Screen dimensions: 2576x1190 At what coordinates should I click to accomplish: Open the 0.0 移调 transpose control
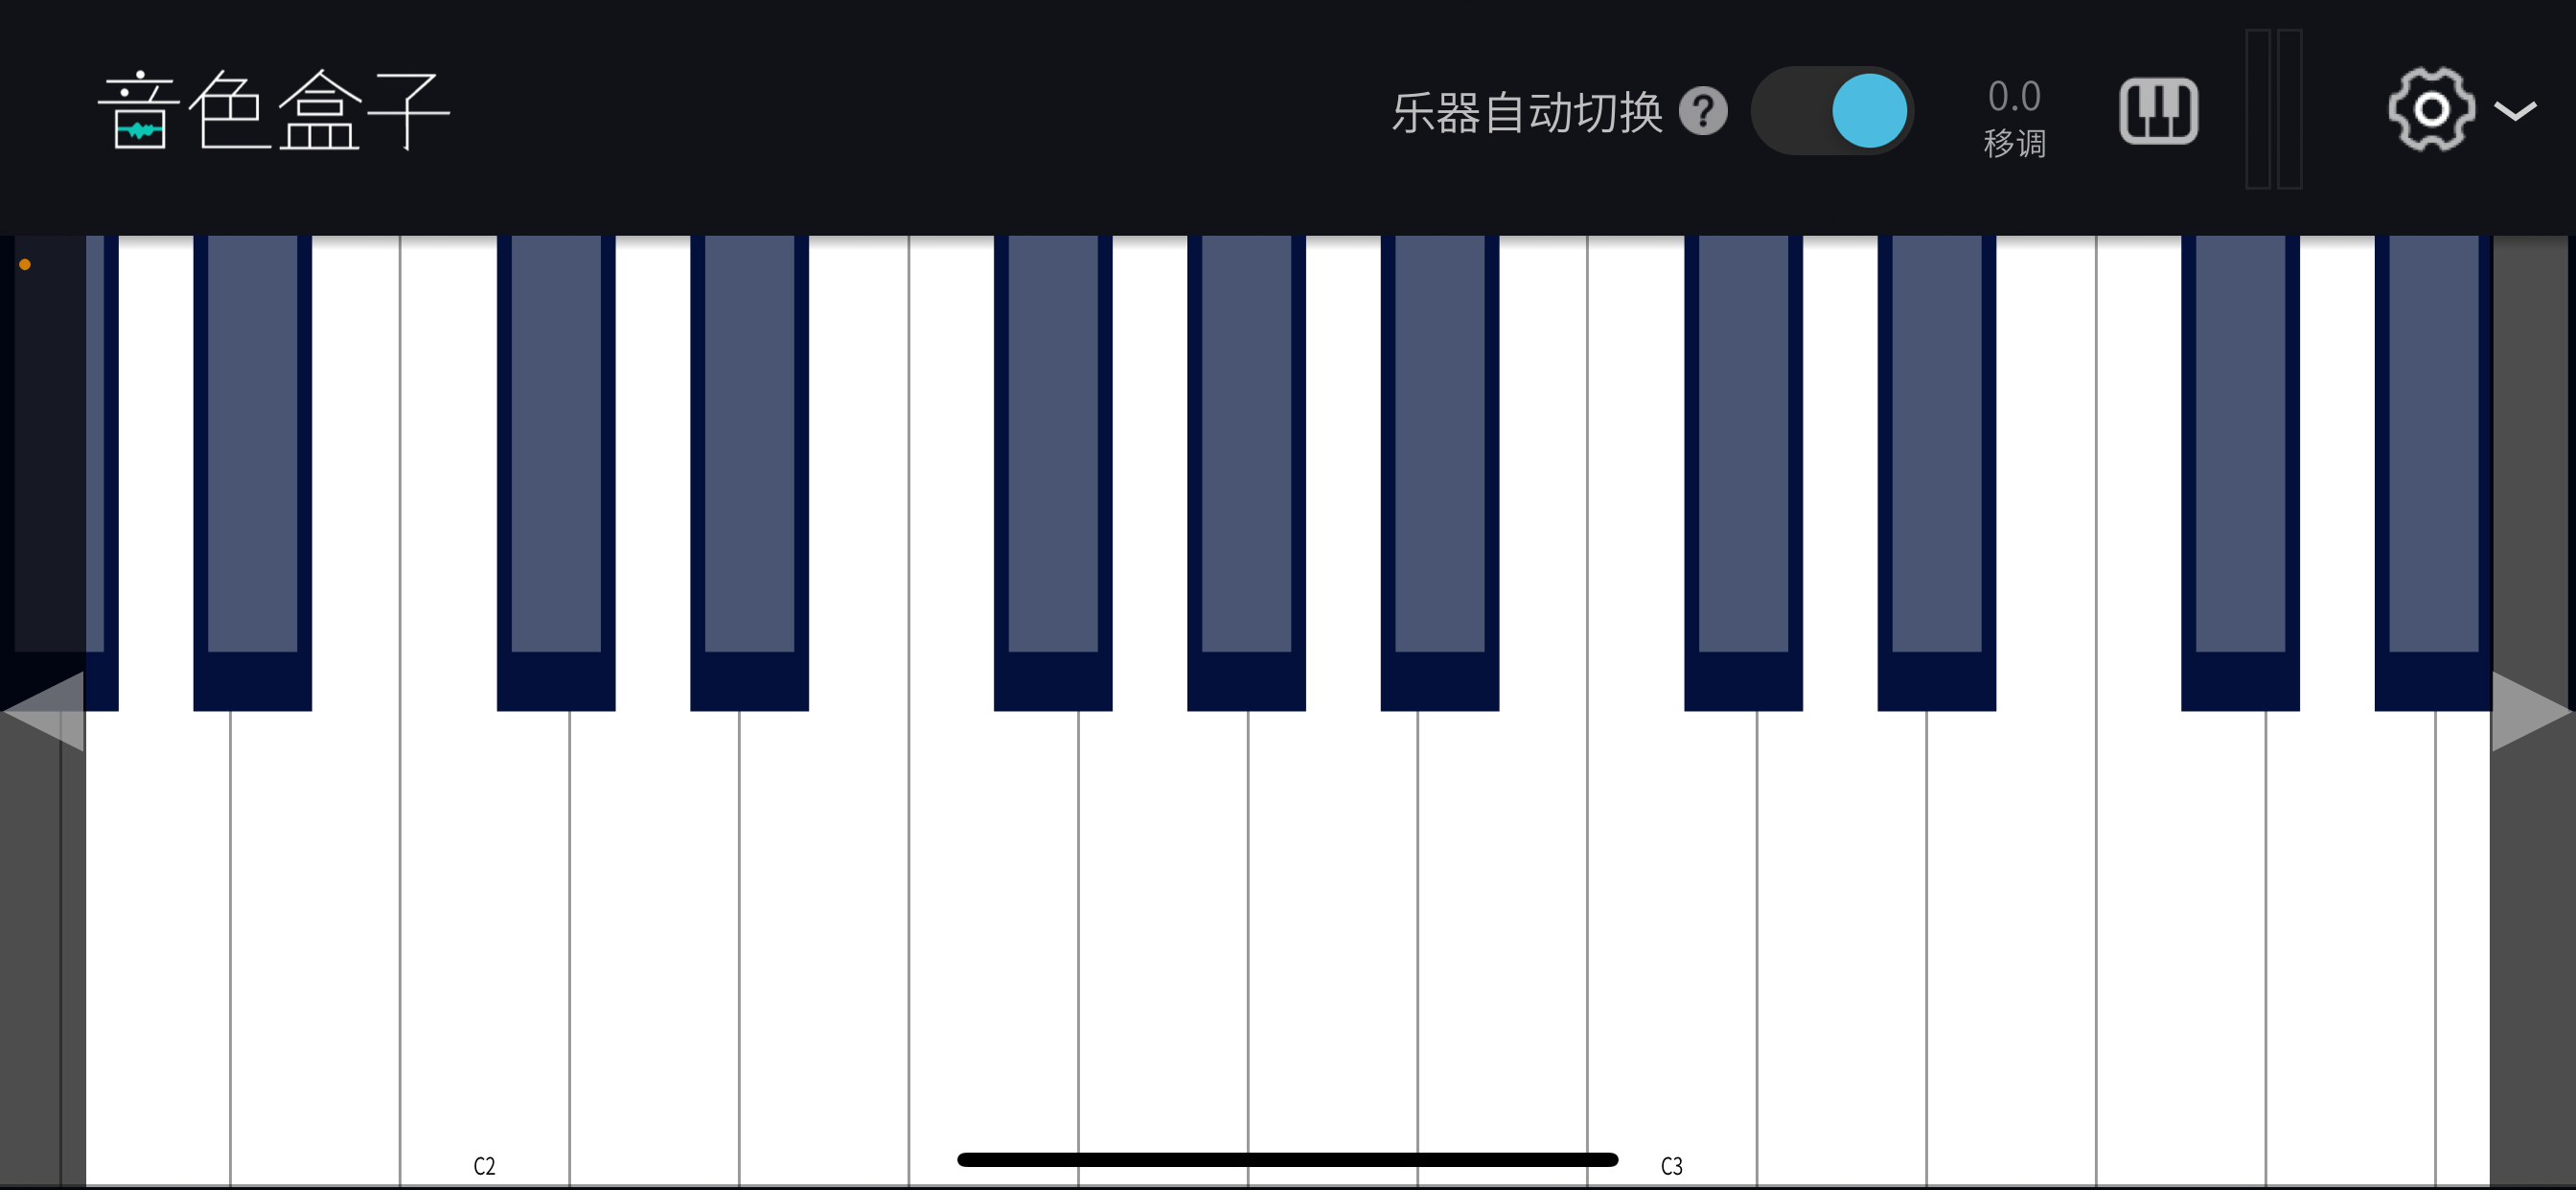tap(2014, 118)
